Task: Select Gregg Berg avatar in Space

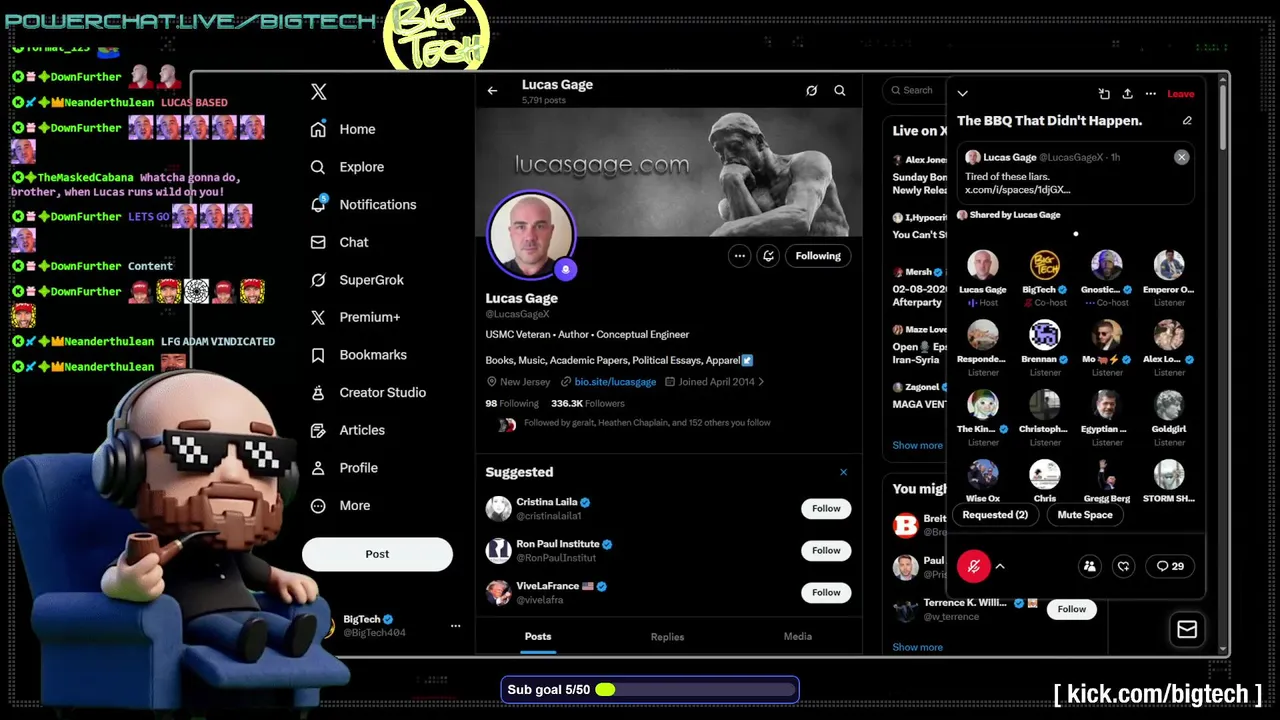Action: click(1107, 475)
